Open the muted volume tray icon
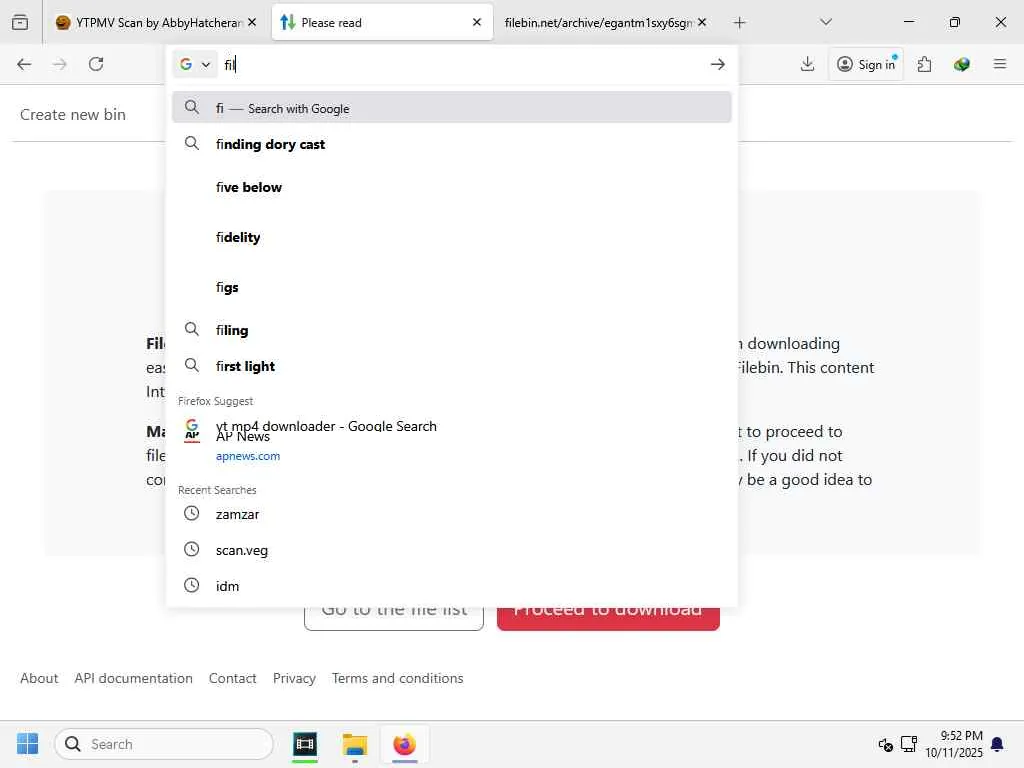 [x=886, y=744]
